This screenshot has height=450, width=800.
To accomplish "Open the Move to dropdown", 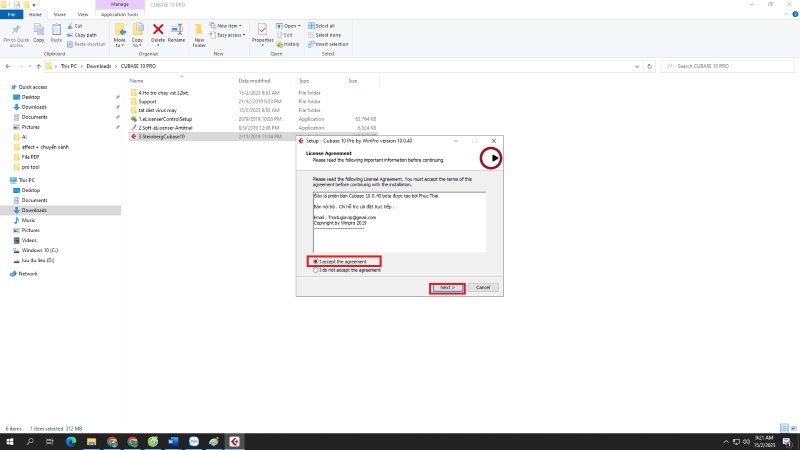I will coord(119,35).
